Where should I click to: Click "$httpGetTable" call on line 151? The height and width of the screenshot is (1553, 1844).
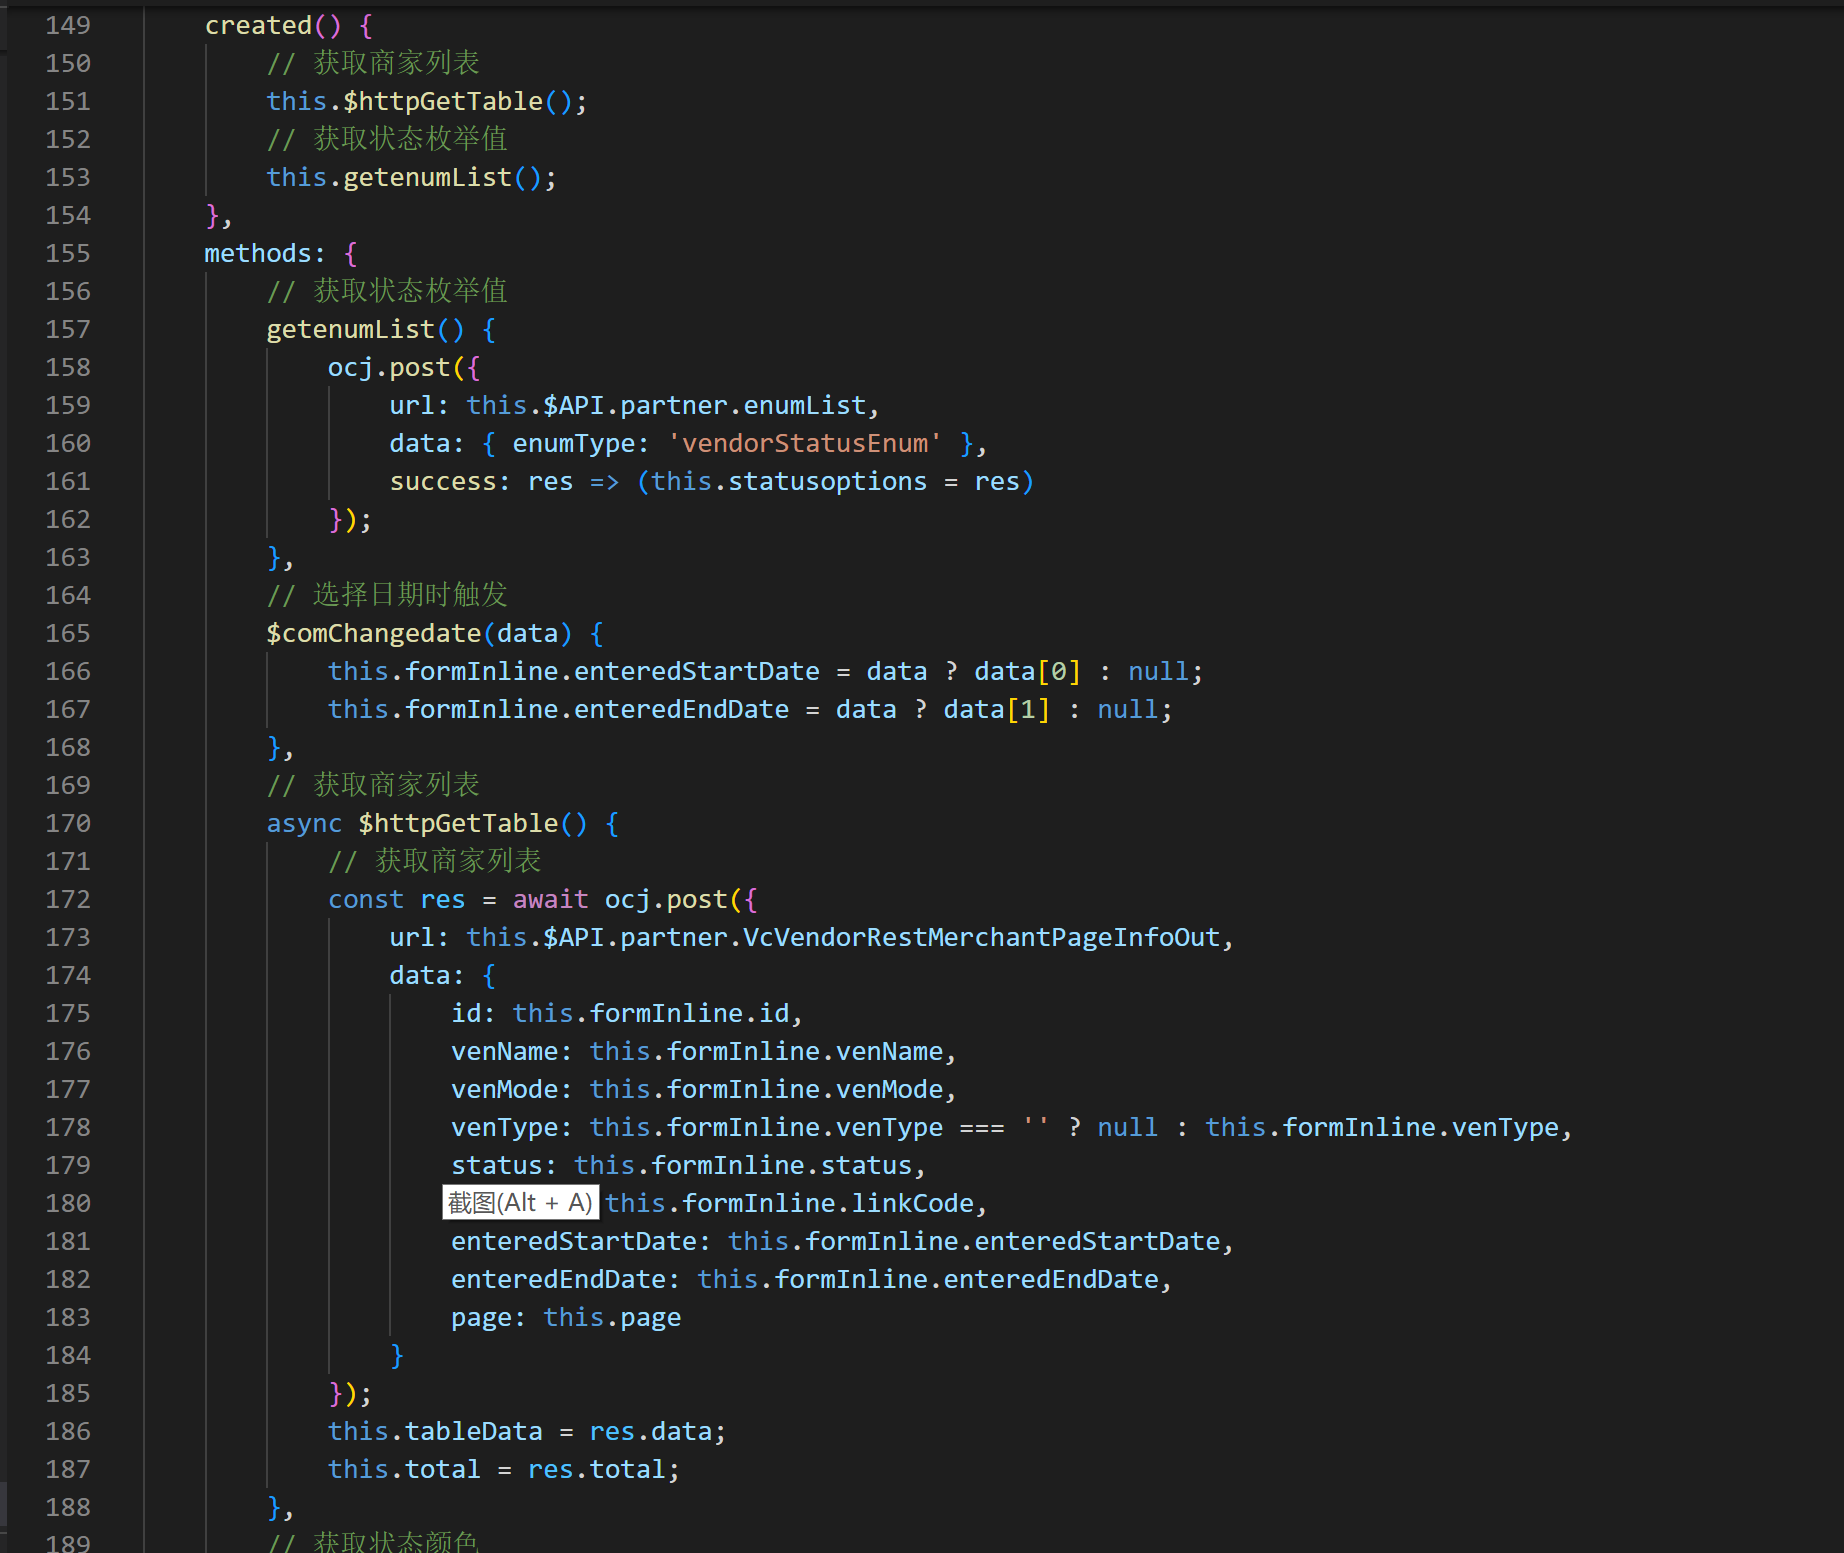(x=443, y=101)
